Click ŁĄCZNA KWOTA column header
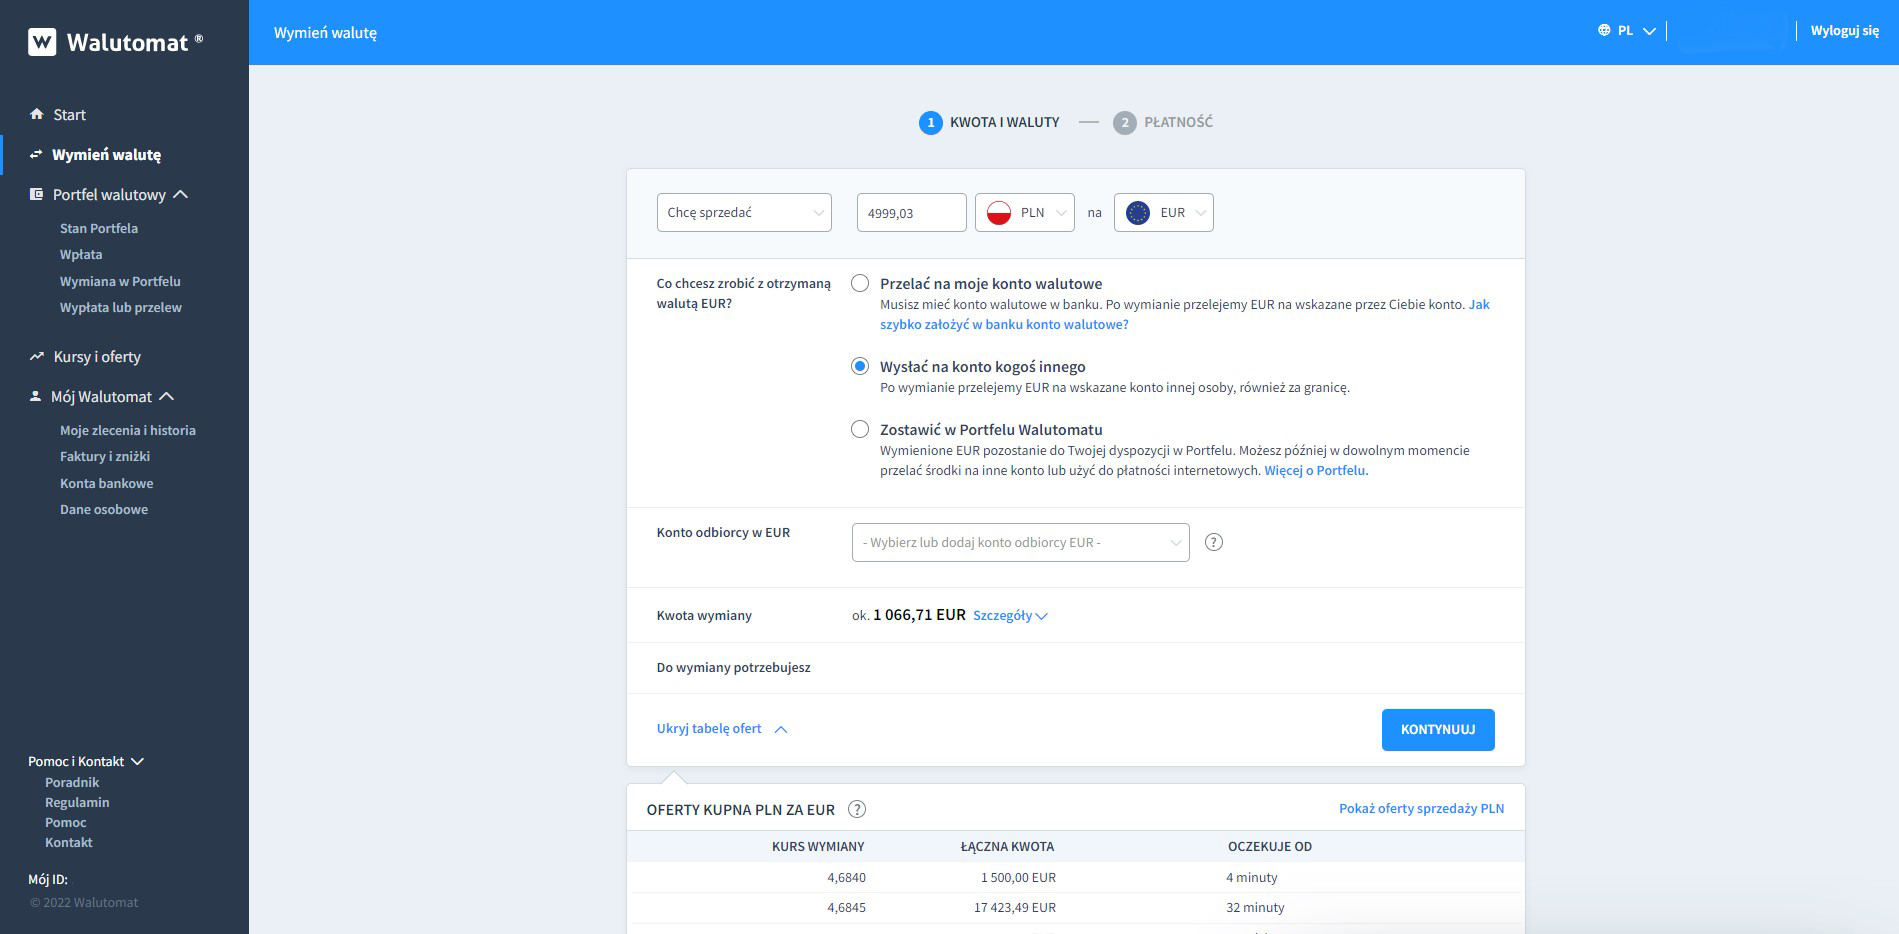This screenshot has height=934, width=1899. pyautogui.click(x=1007, y=846)
